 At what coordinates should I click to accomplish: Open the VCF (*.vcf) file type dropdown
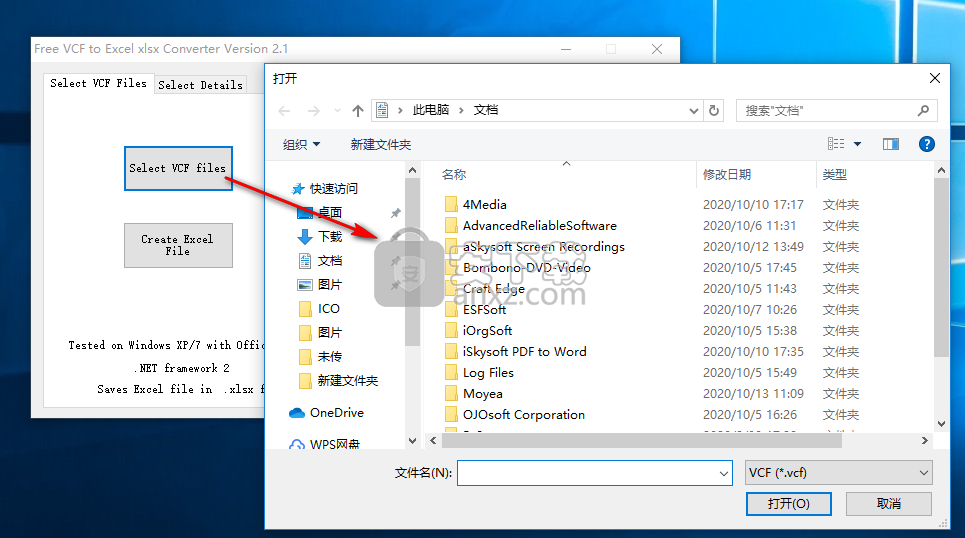pyautogui.click(x=838, y=473)
